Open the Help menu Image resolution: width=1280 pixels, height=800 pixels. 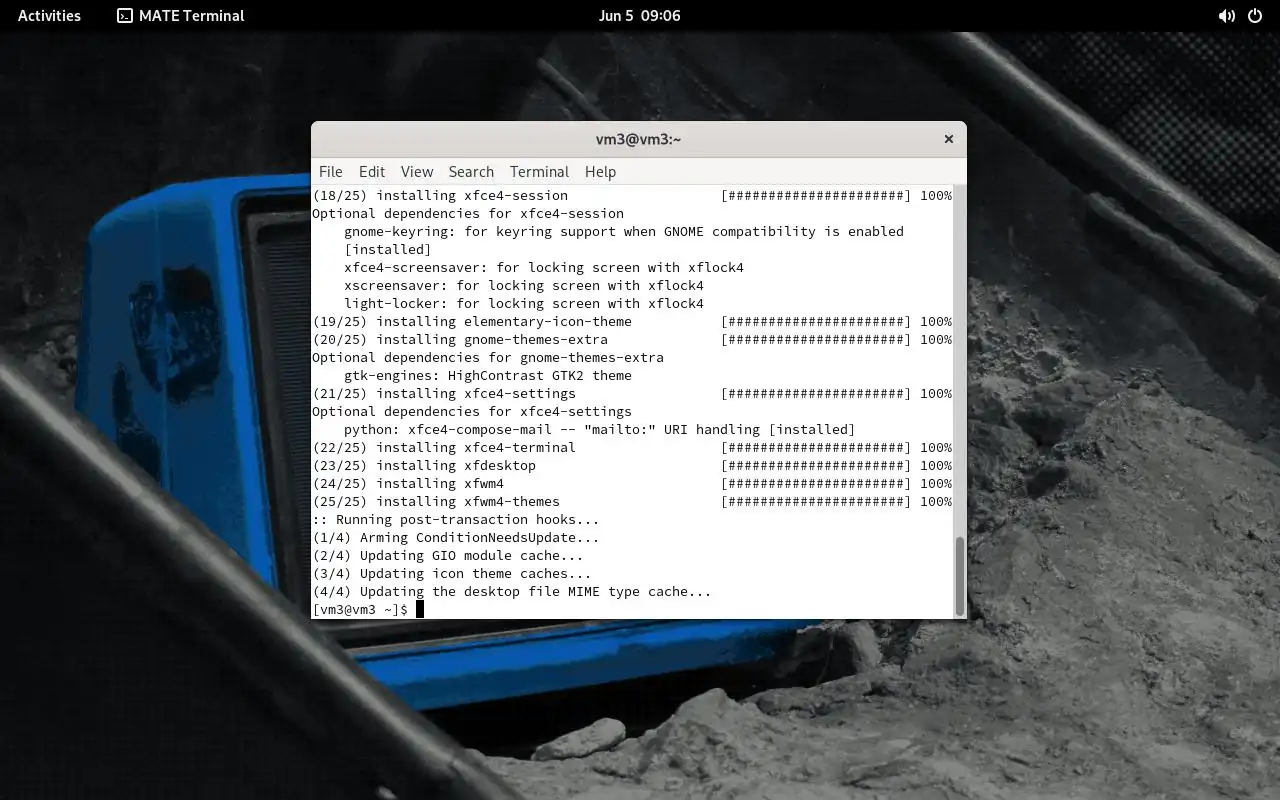click(600, 172)
